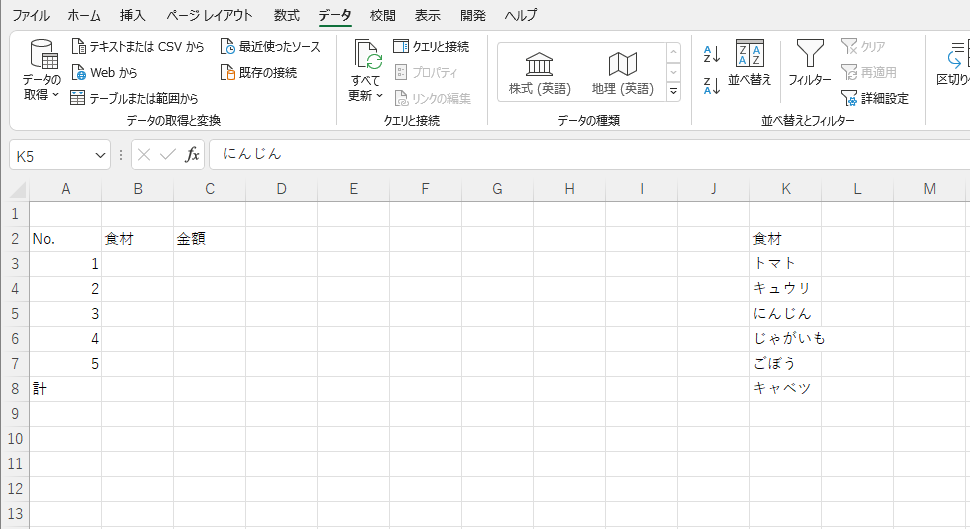The height and width of the screenshot is (529, 970).
Task: Switch to ホーム tab
Action: click(84, 15)
